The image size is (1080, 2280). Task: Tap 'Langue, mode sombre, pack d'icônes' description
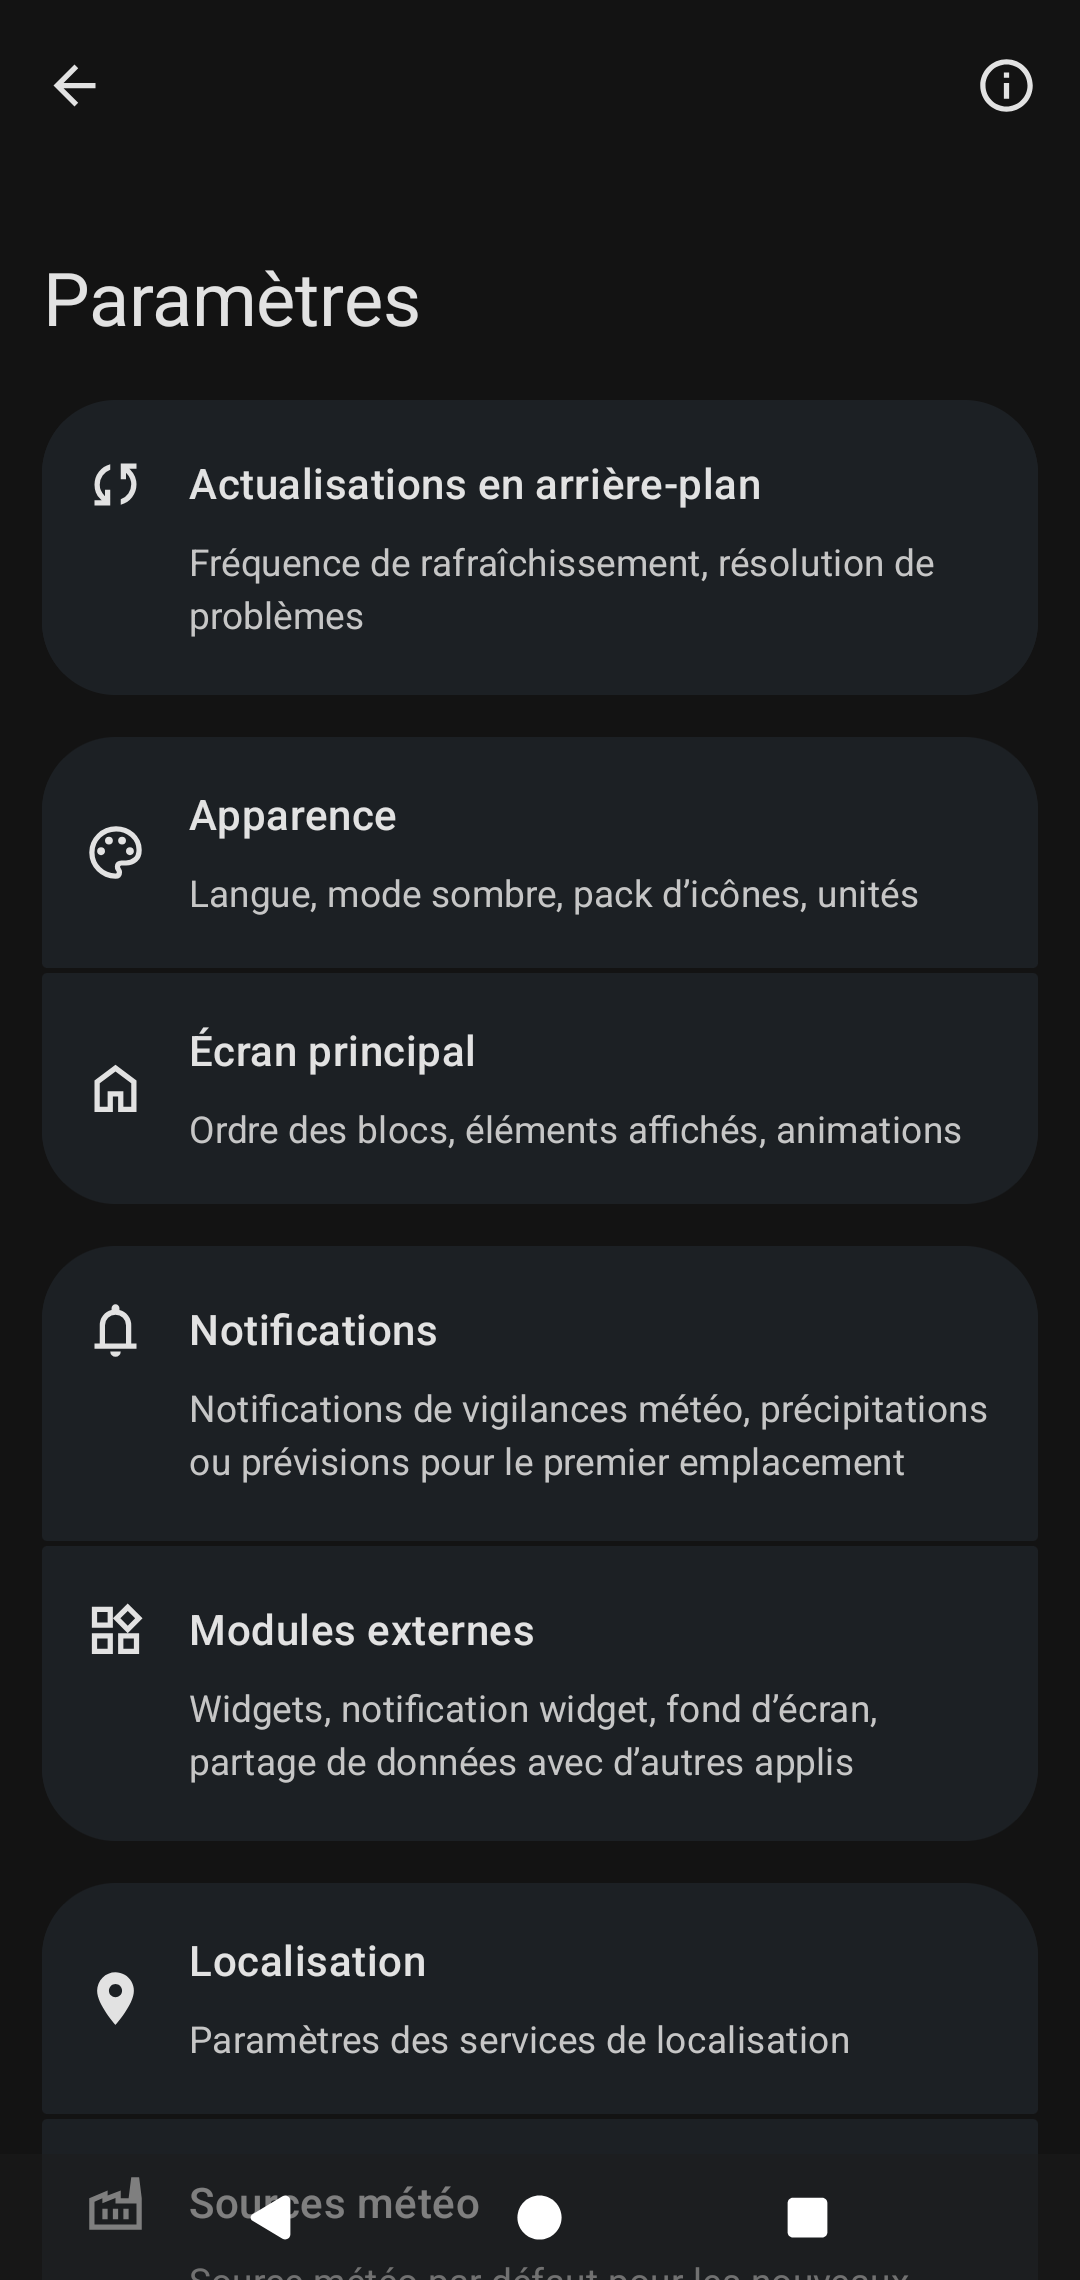553,895
